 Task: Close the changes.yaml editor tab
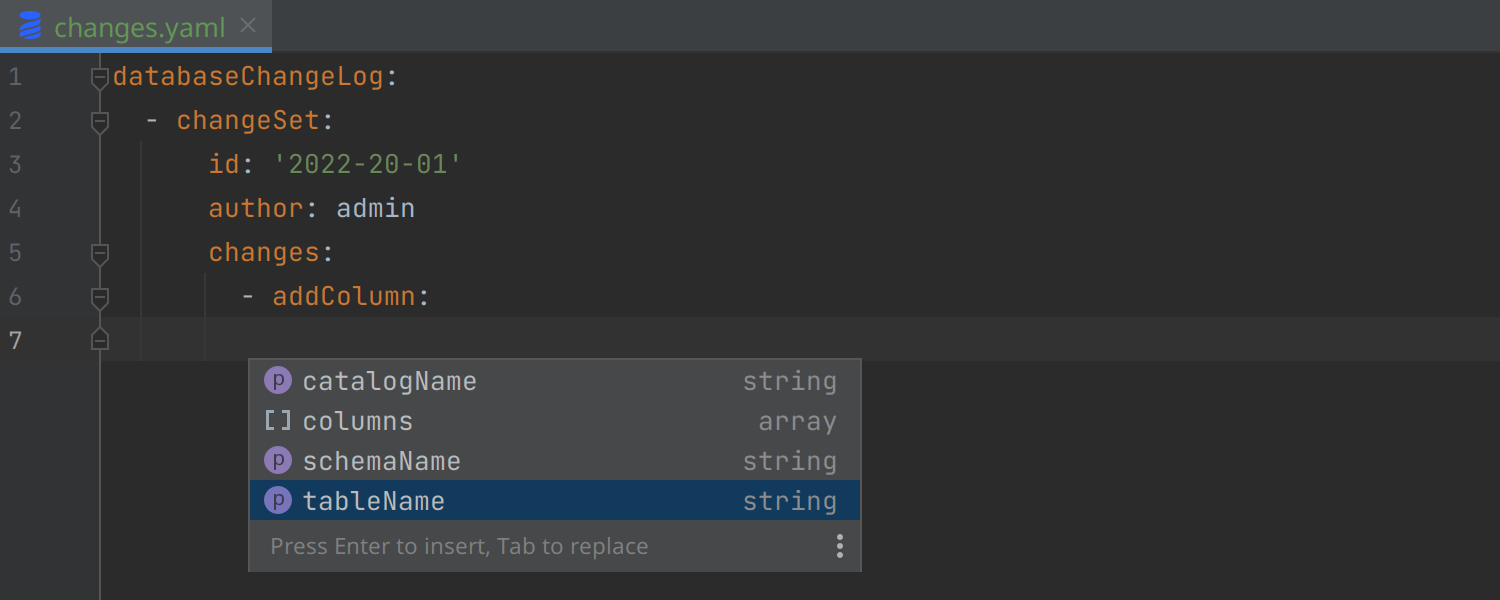point(249,26)
